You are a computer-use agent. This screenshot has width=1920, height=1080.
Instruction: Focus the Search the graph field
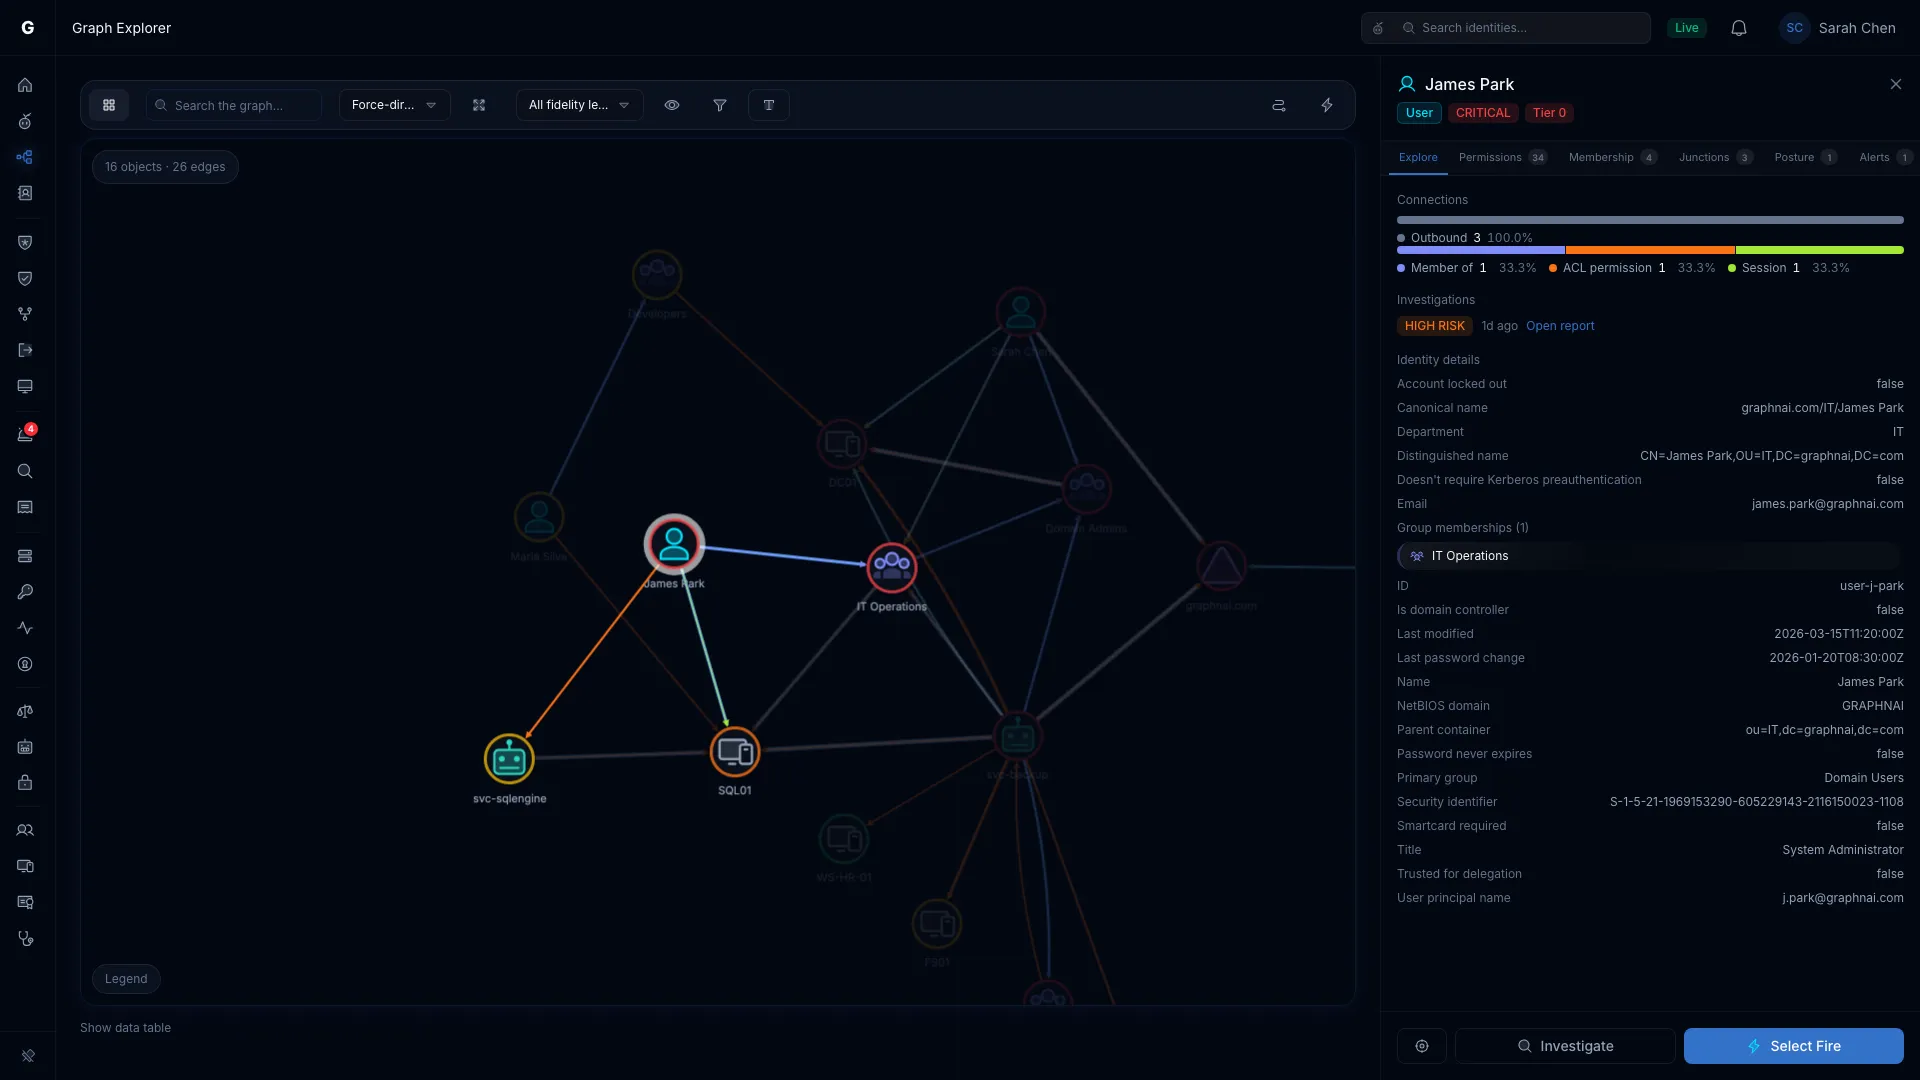(234, 105)
